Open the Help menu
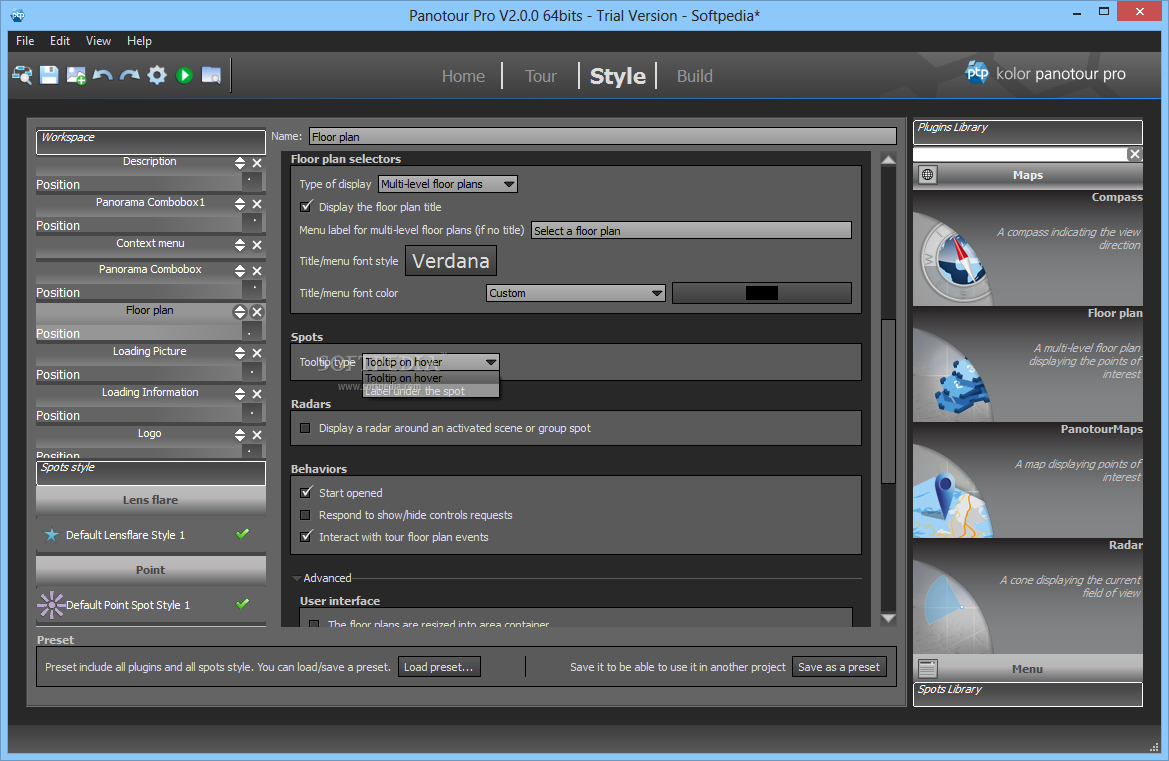 (139, 41)
